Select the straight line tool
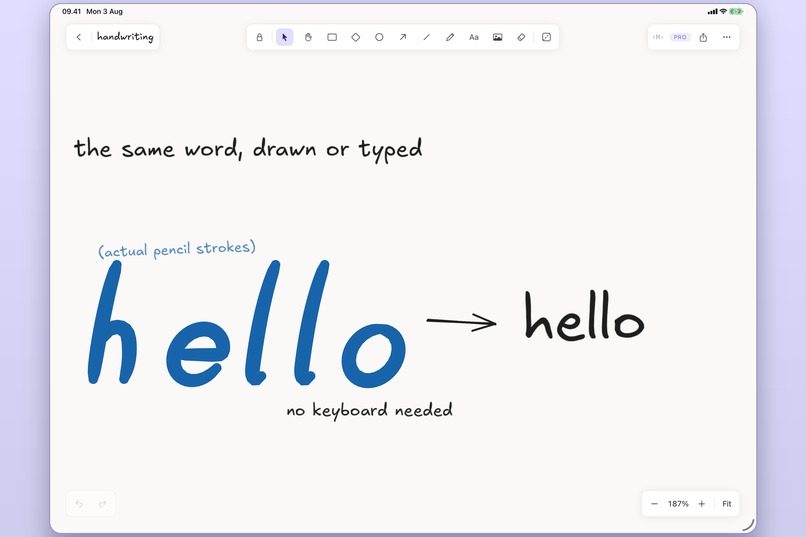 427,37
